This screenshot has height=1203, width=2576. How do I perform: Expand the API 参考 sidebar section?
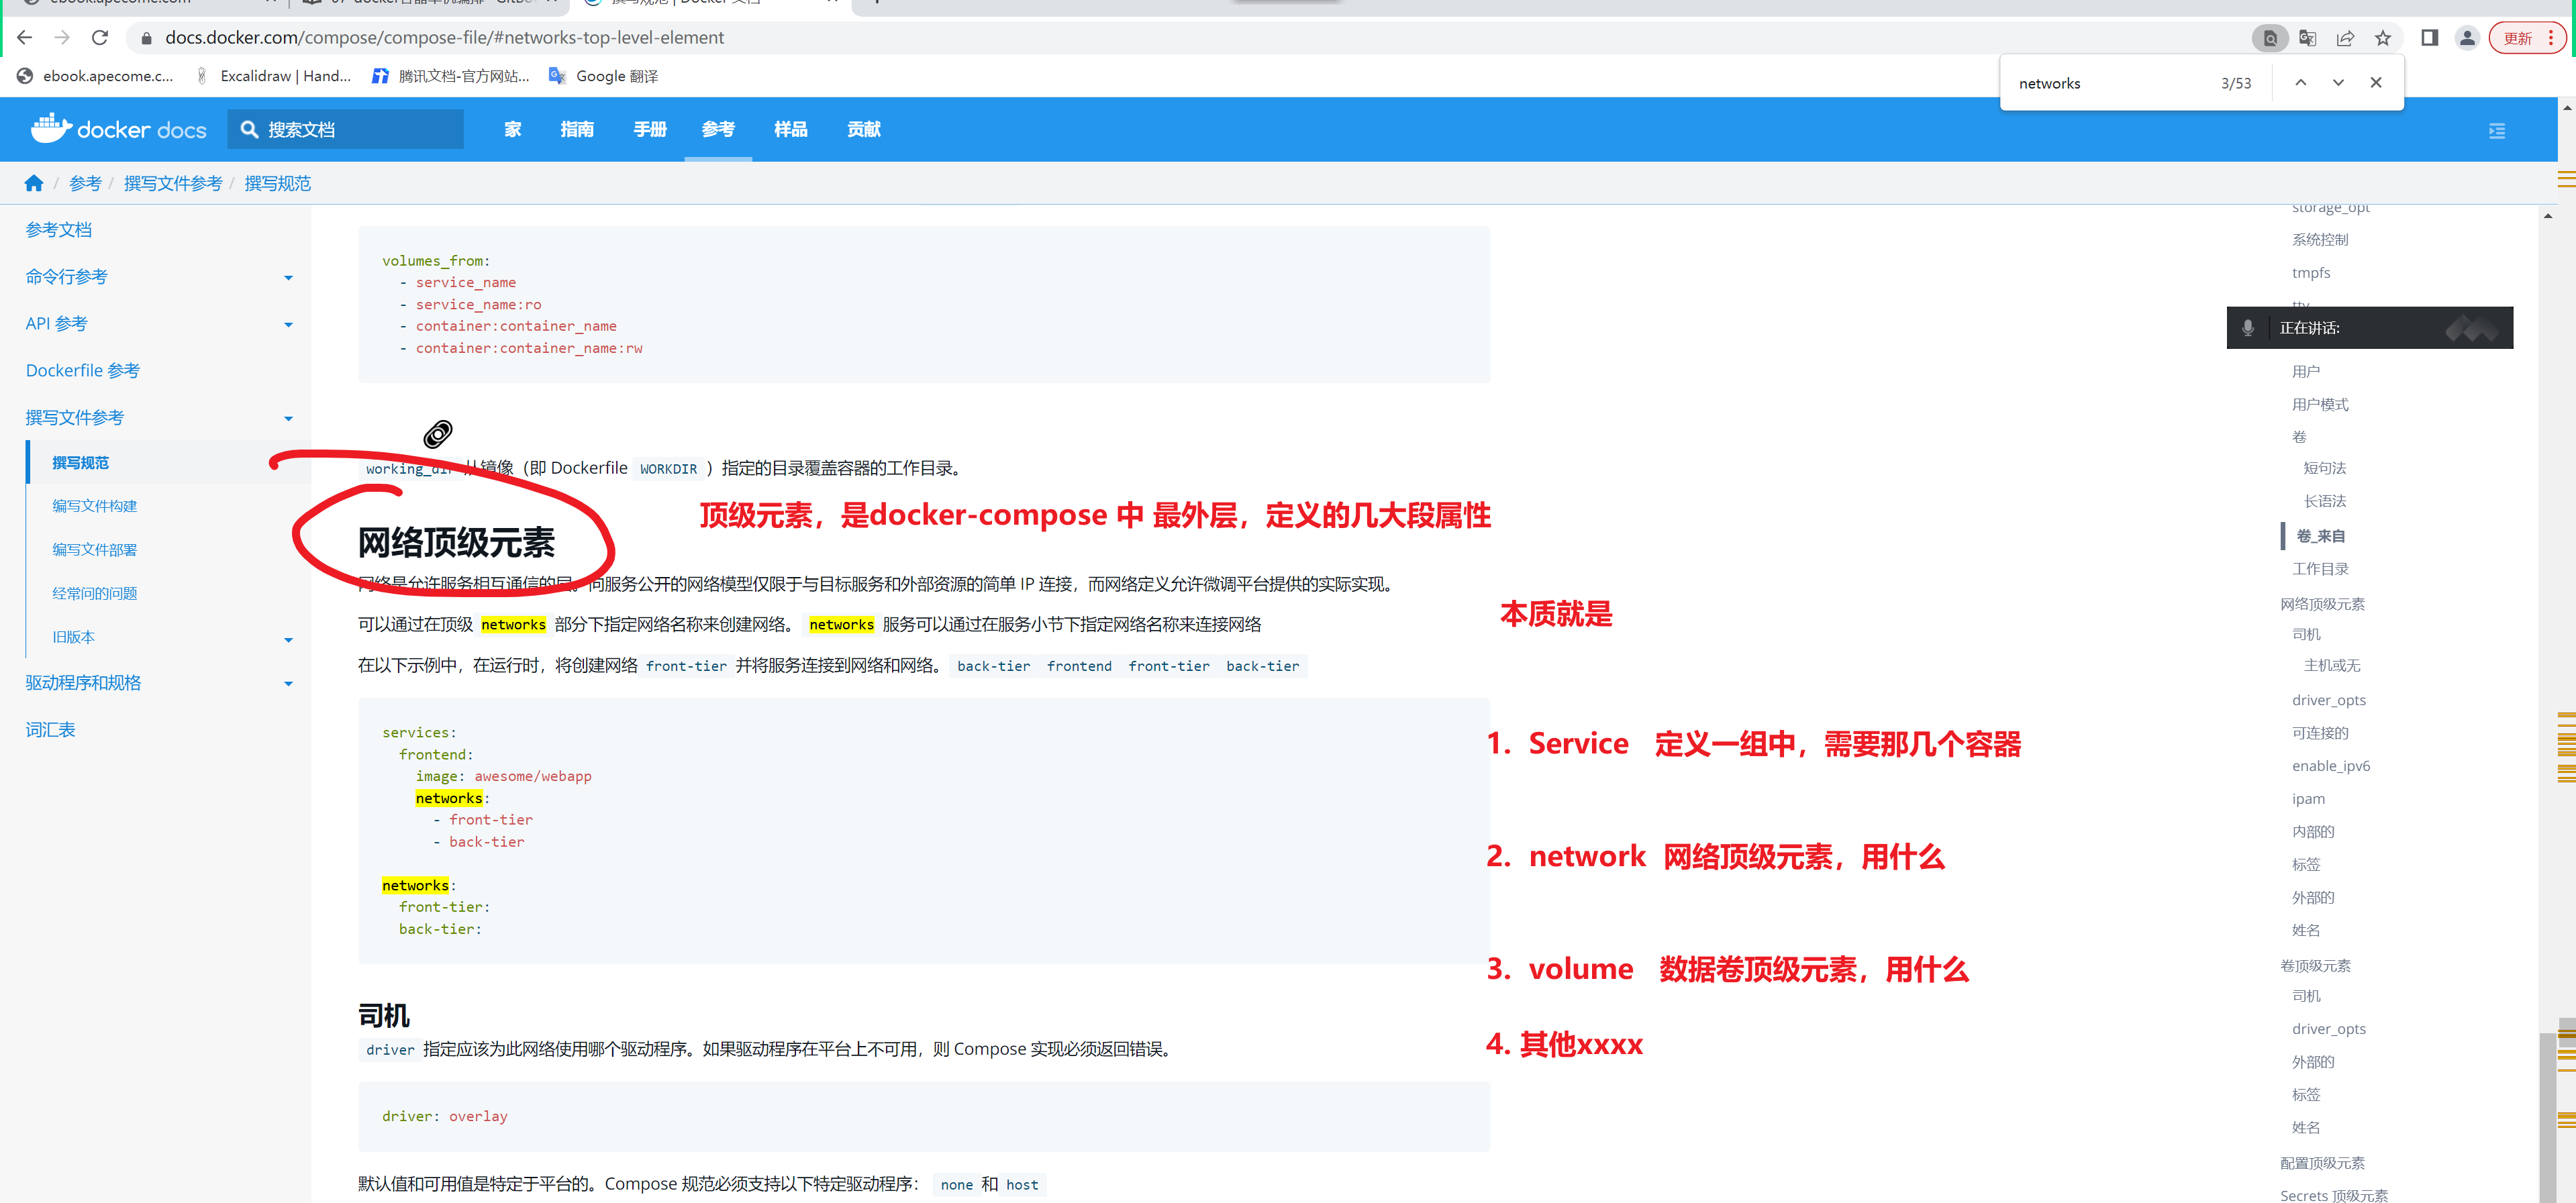pos(288,325)
